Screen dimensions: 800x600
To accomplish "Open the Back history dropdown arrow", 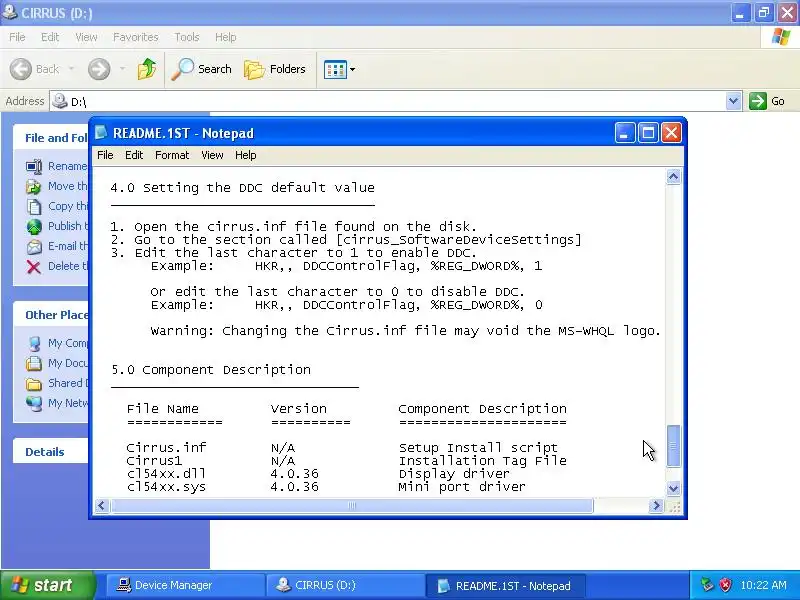I will click(71, 69).
